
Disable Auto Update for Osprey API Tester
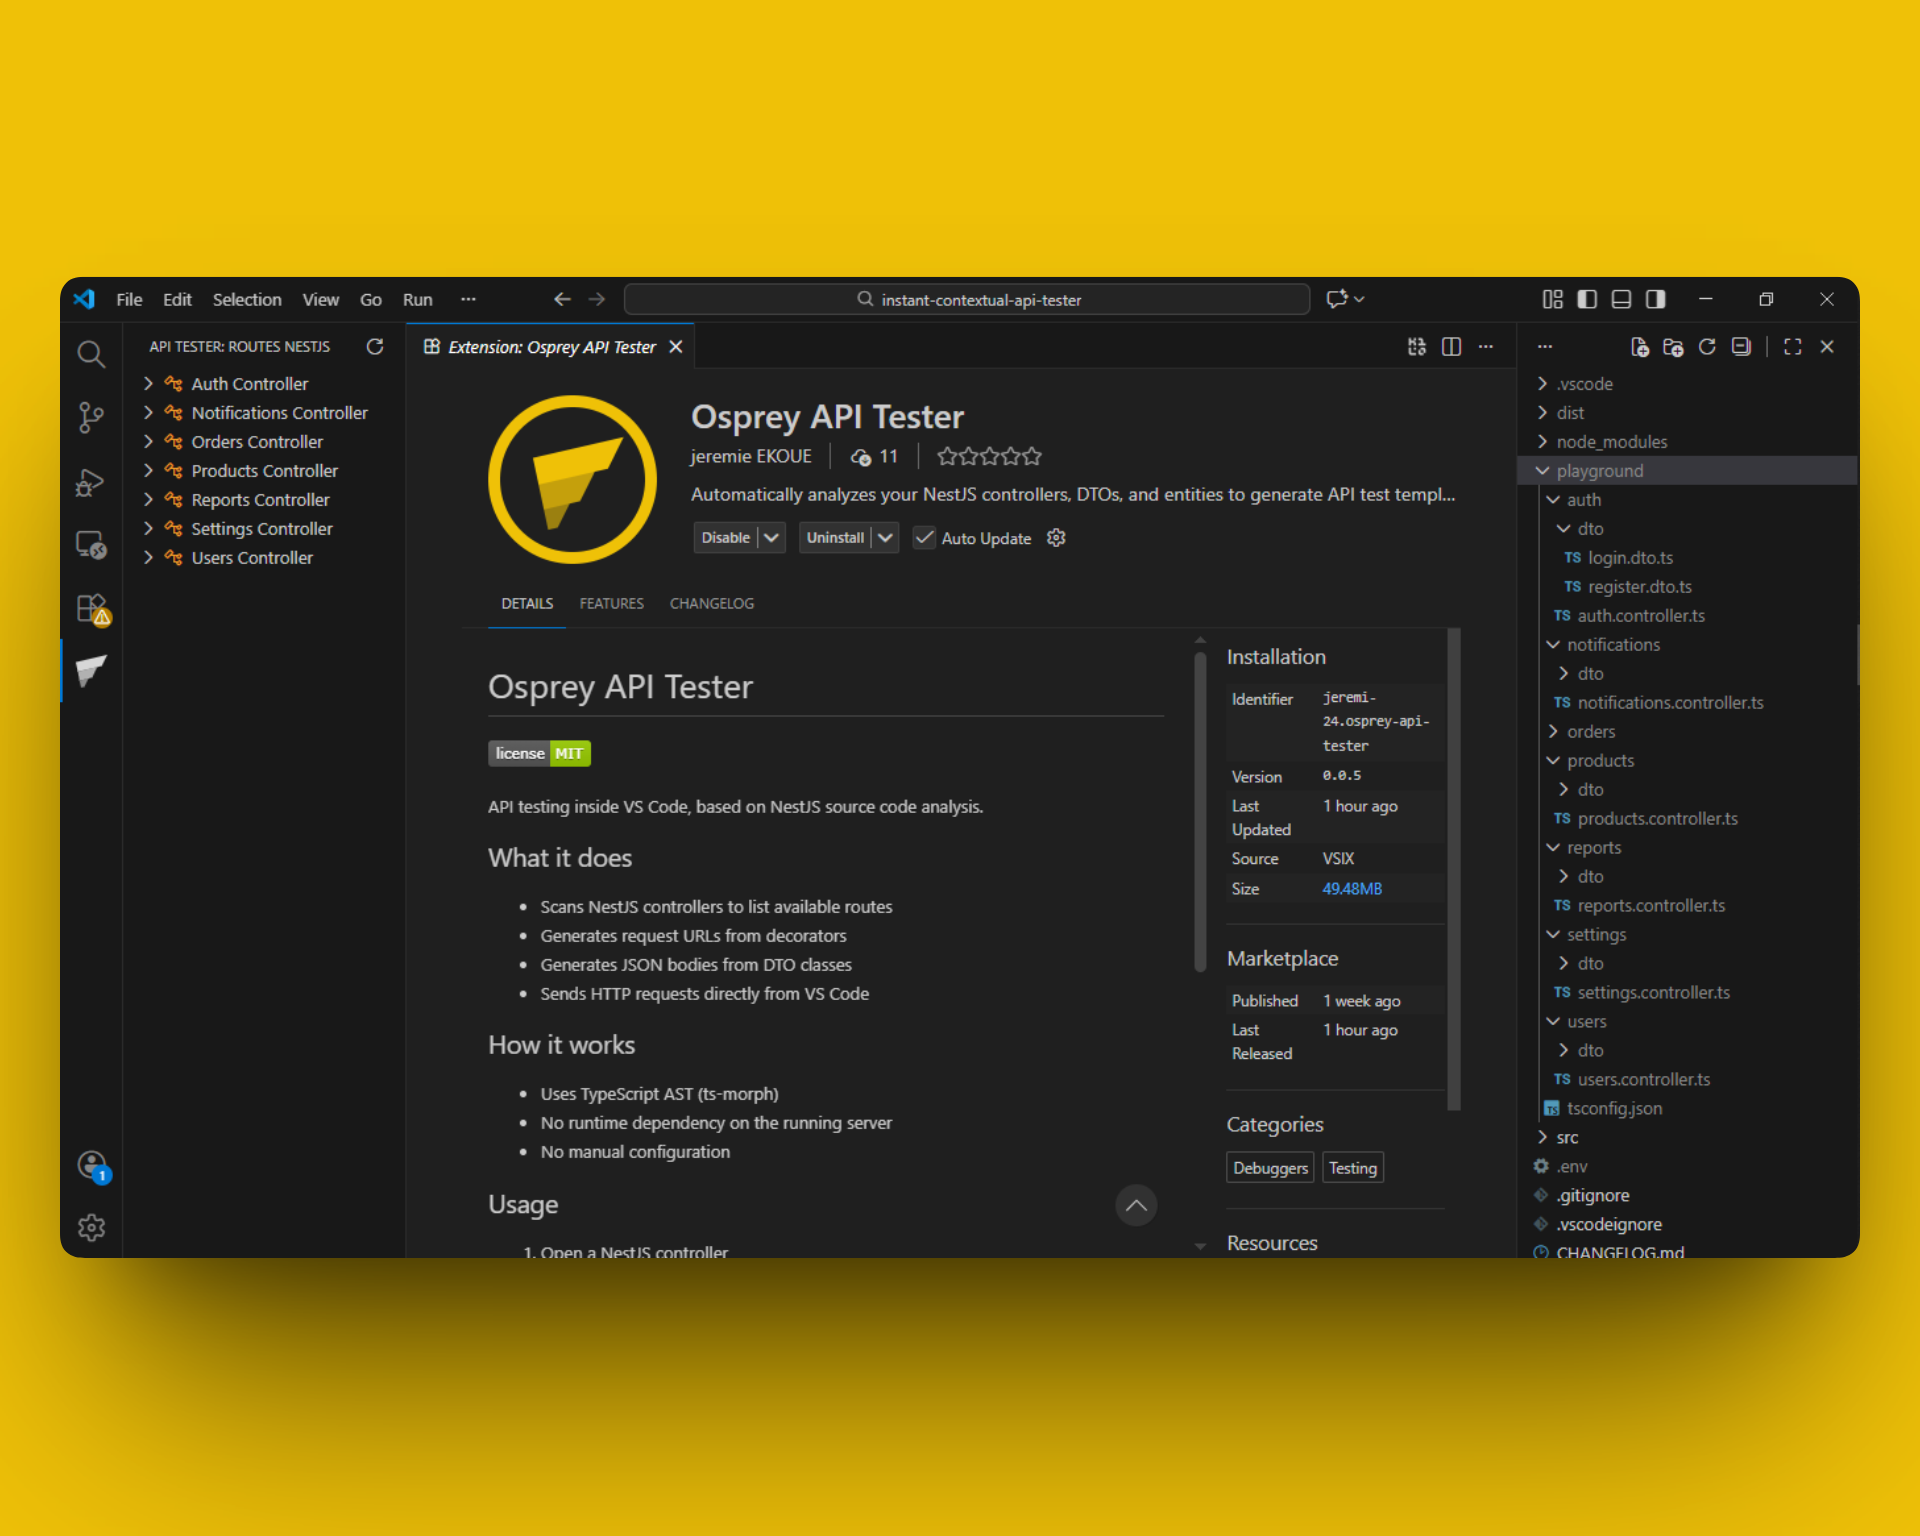[923, 538]
